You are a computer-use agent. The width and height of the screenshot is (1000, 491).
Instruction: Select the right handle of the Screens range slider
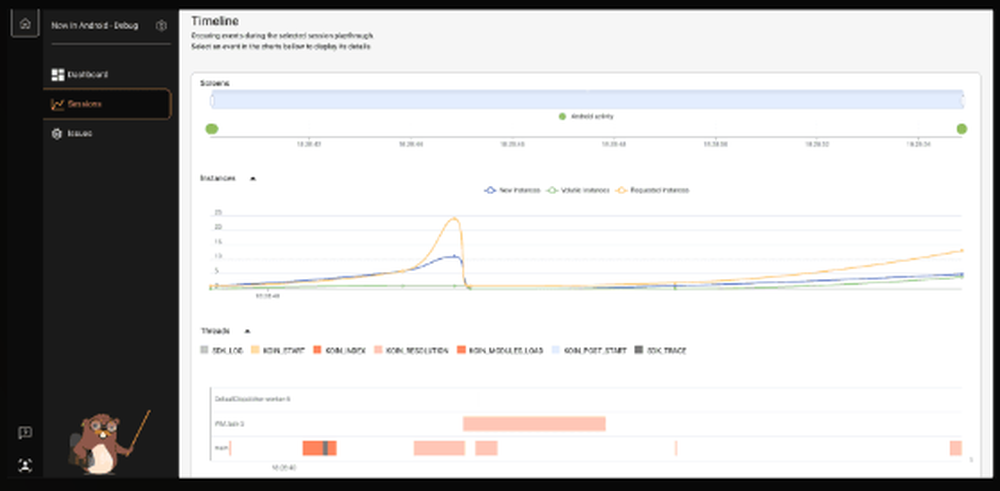[962, 100]
